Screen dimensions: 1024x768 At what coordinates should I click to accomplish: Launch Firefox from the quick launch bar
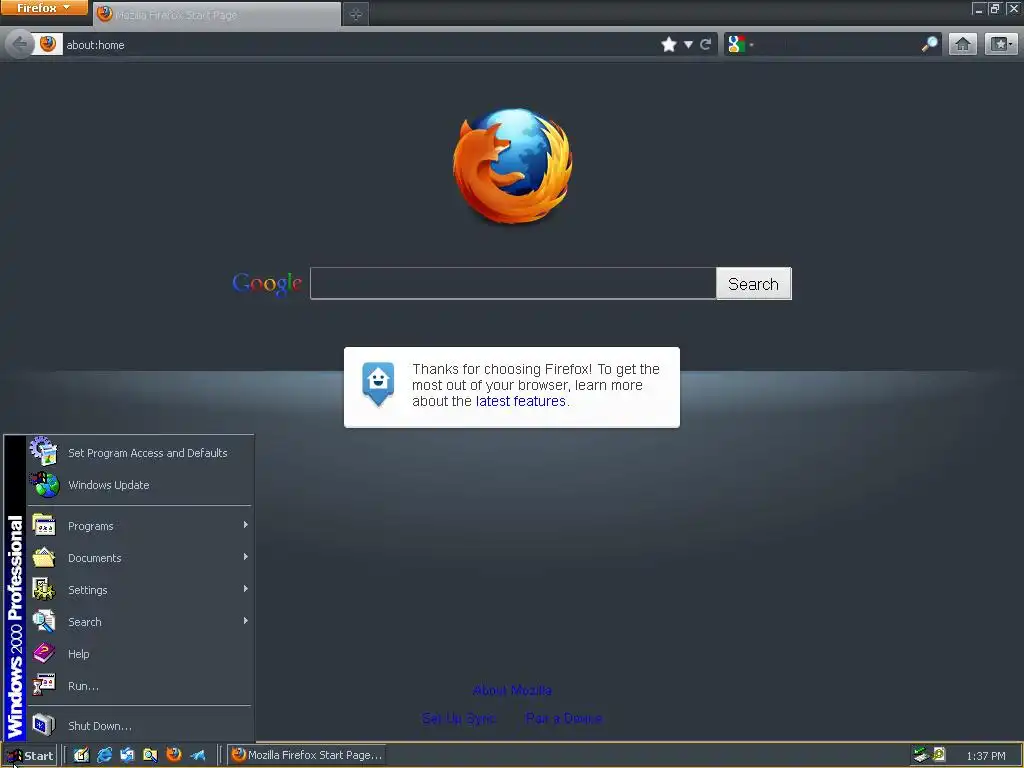(x=174, y=755)
